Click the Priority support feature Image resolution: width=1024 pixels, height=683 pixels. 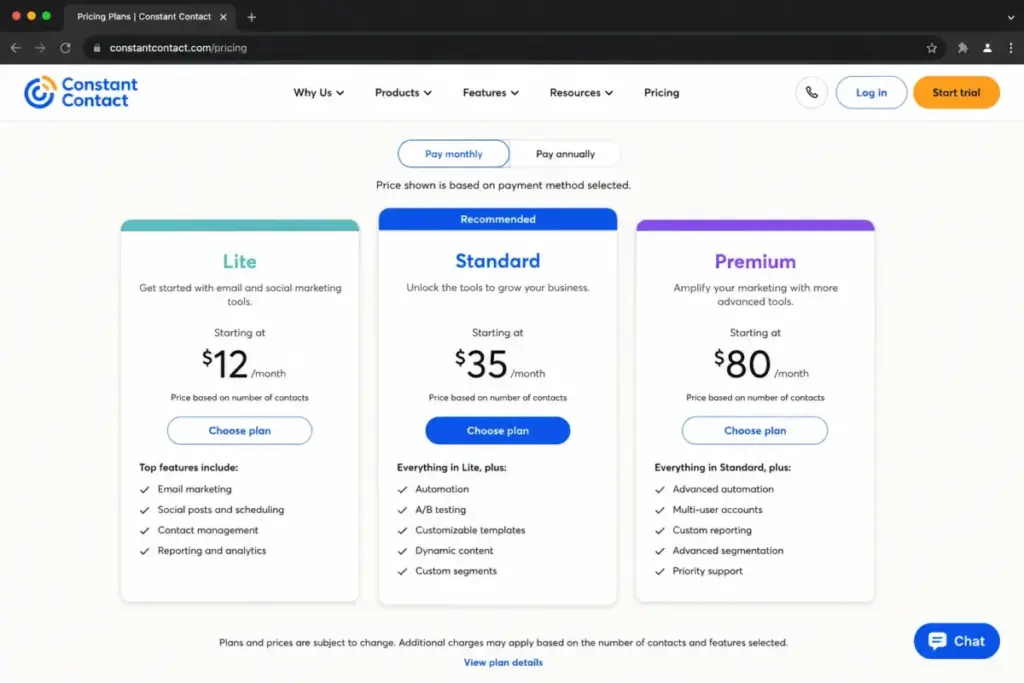coord(707,571)
